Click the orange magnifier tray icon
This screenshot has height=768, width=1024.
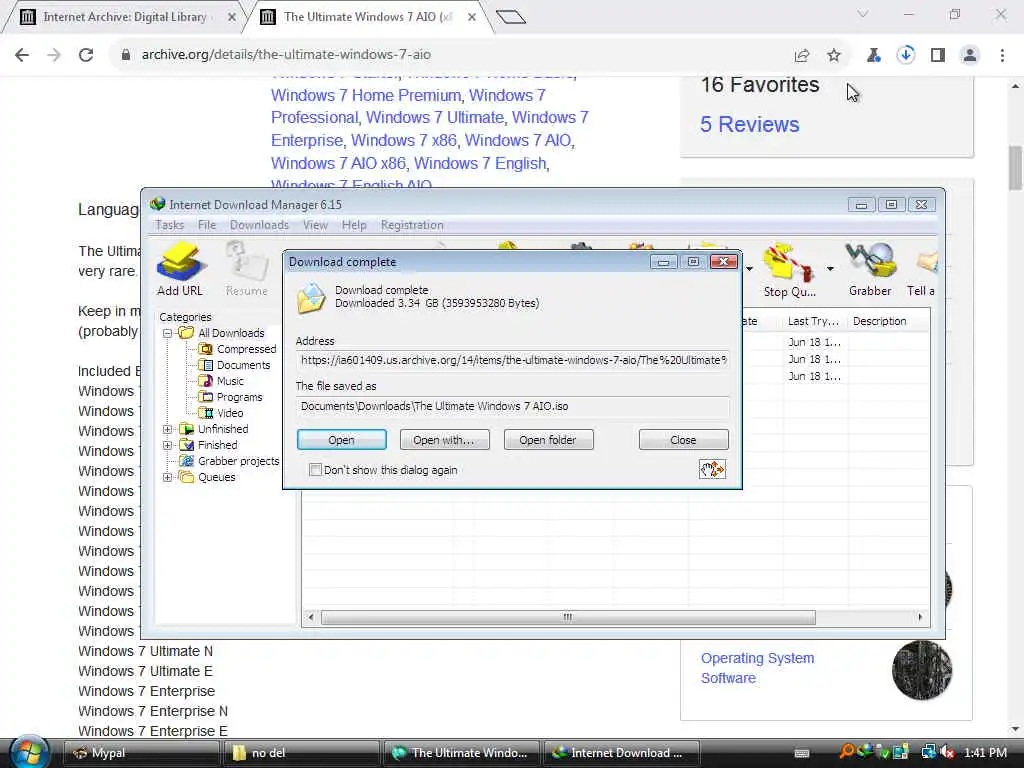(847, 752)
